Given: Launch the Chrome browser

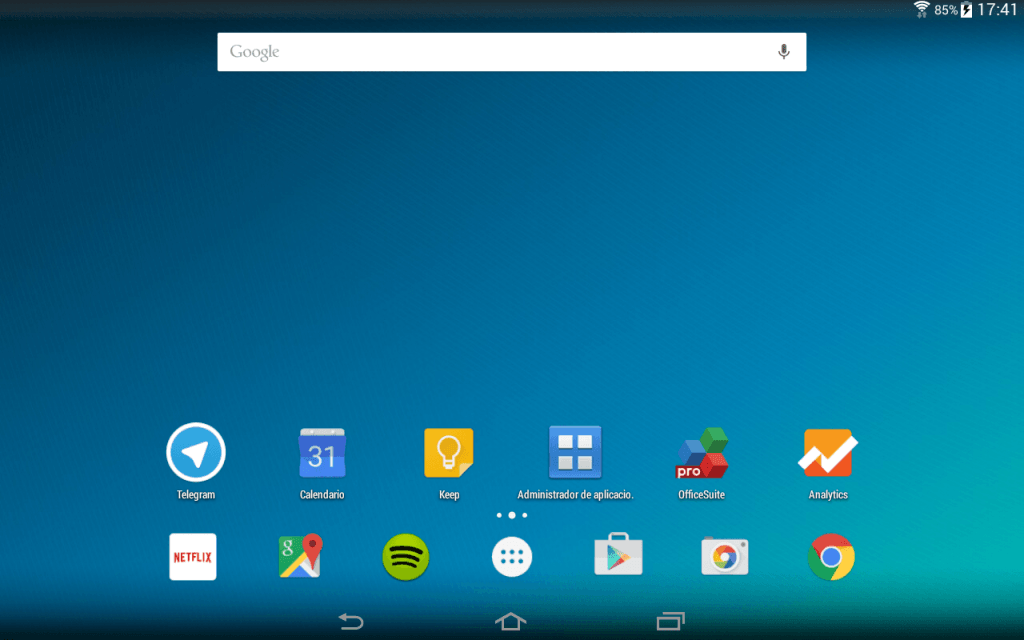Looking at the screenshot, I should [830, 557].
